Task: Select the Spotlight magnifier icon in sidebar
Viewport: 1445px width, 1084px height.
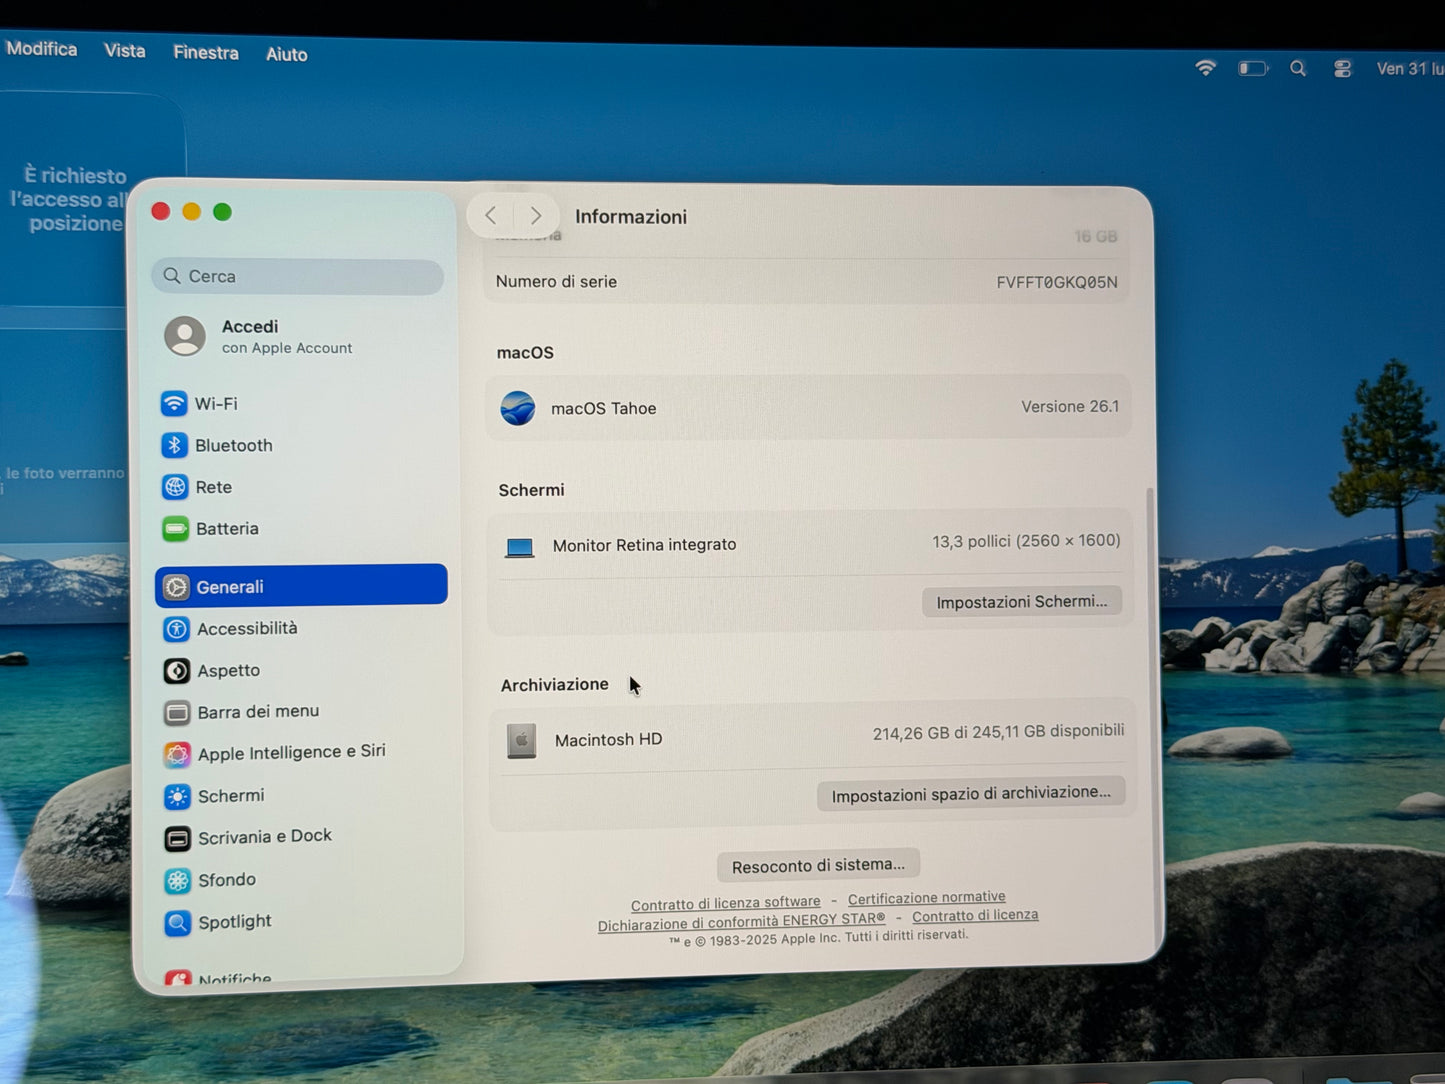Action: click(x=178, y=922)
